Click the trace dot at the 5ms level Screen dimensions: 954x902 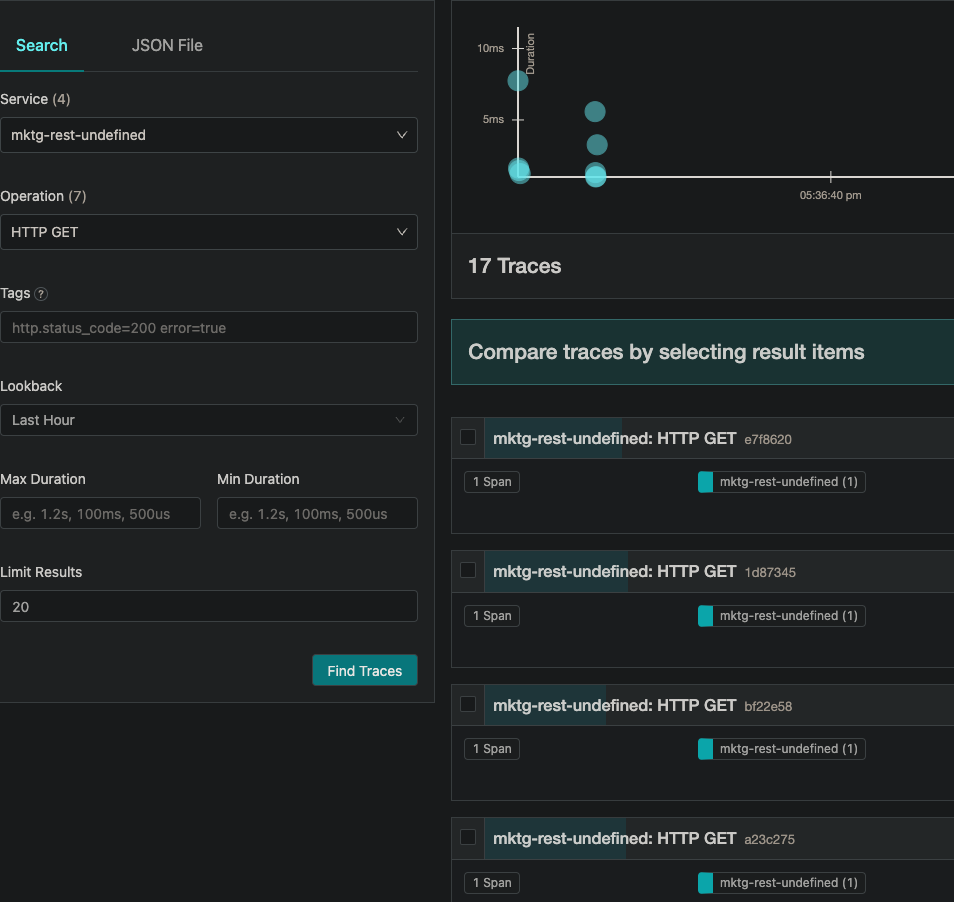point(595,111)
